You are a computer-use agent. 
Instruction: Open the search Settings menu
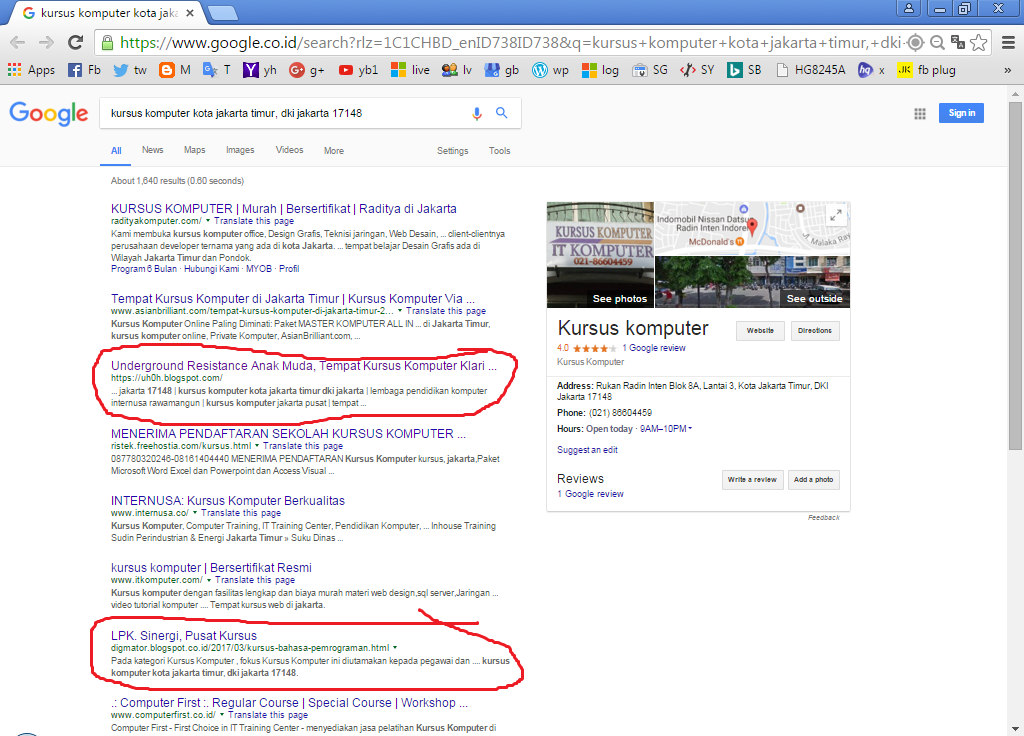click(453, 151)
